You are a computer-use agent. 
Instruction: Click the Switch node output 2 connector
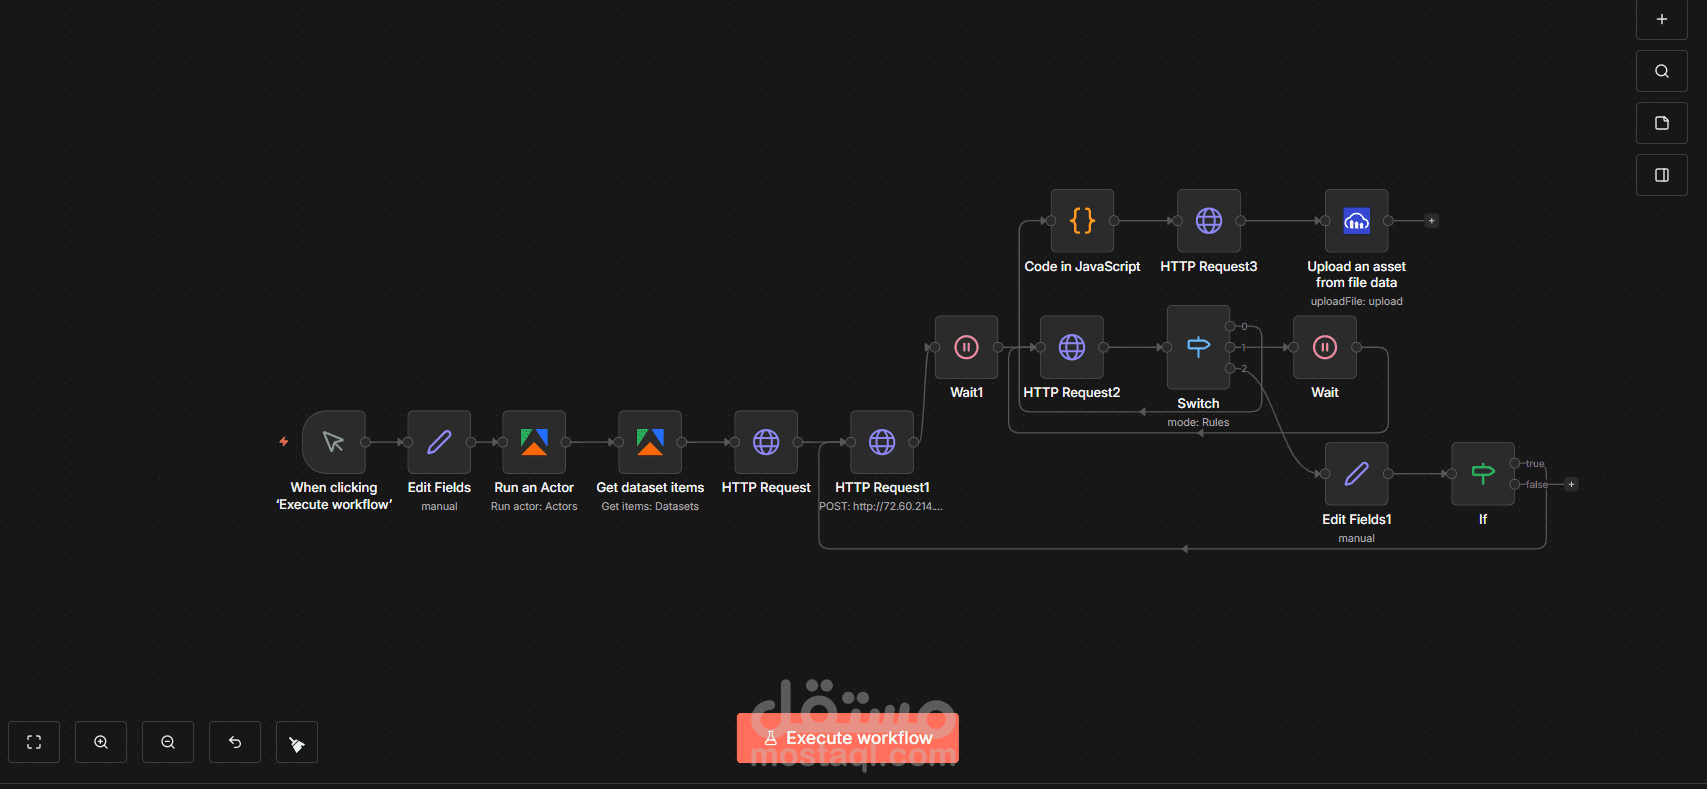(1230, 368)
